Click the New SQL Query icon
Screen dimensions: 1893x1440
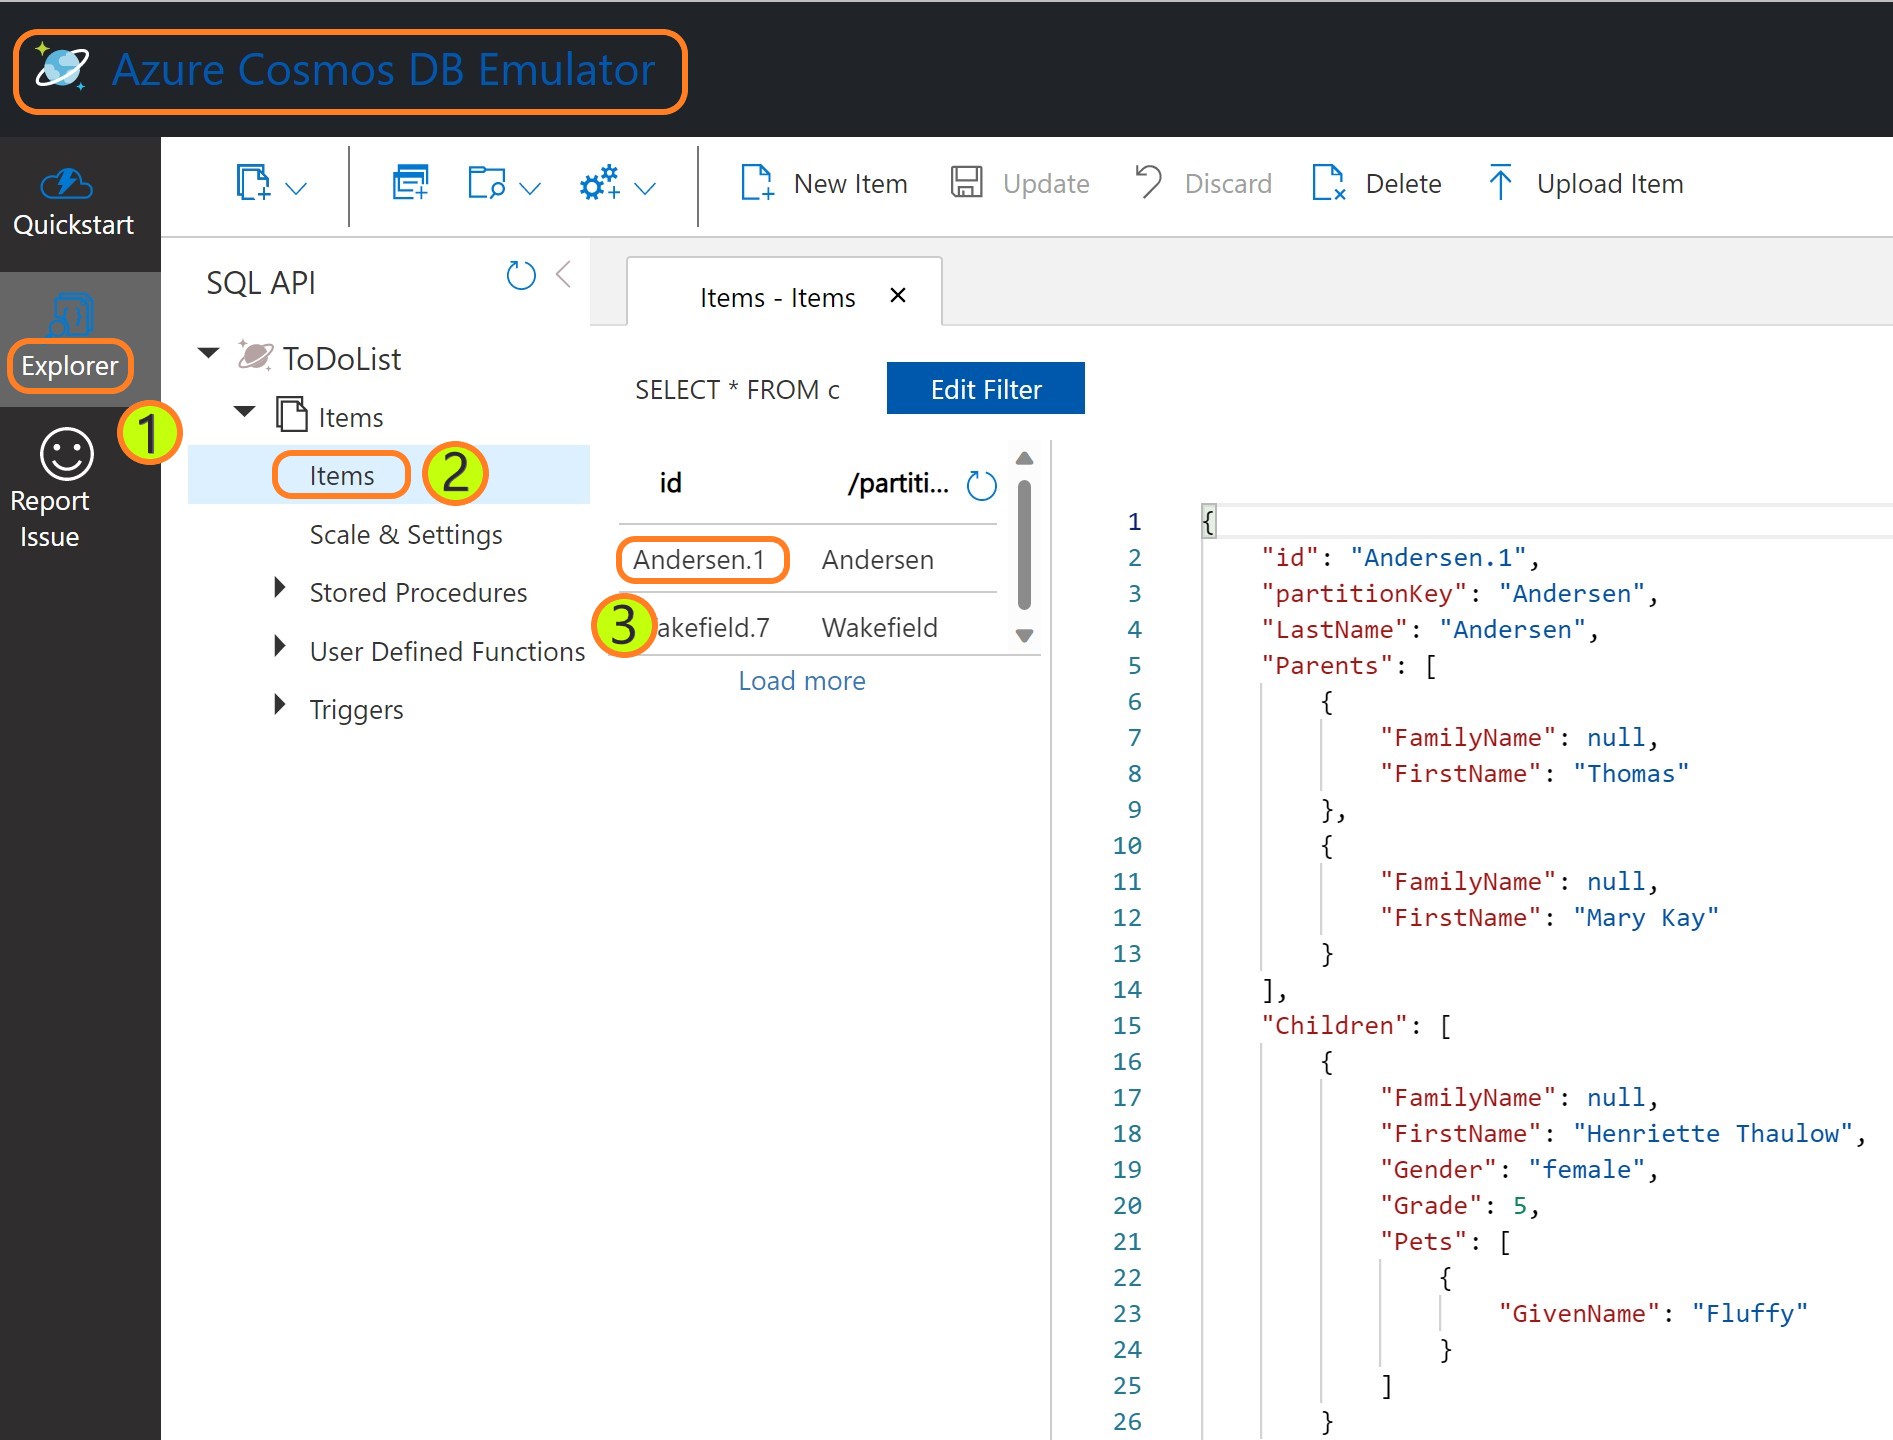tap(411, 183)
